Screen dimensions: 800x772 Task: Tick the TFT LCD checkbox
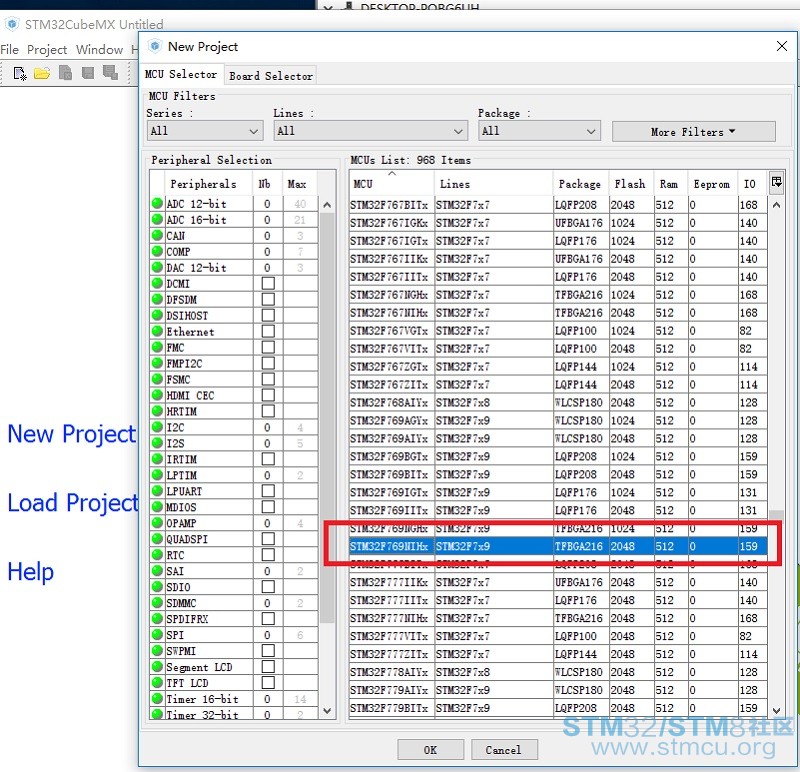pos(268,682)
